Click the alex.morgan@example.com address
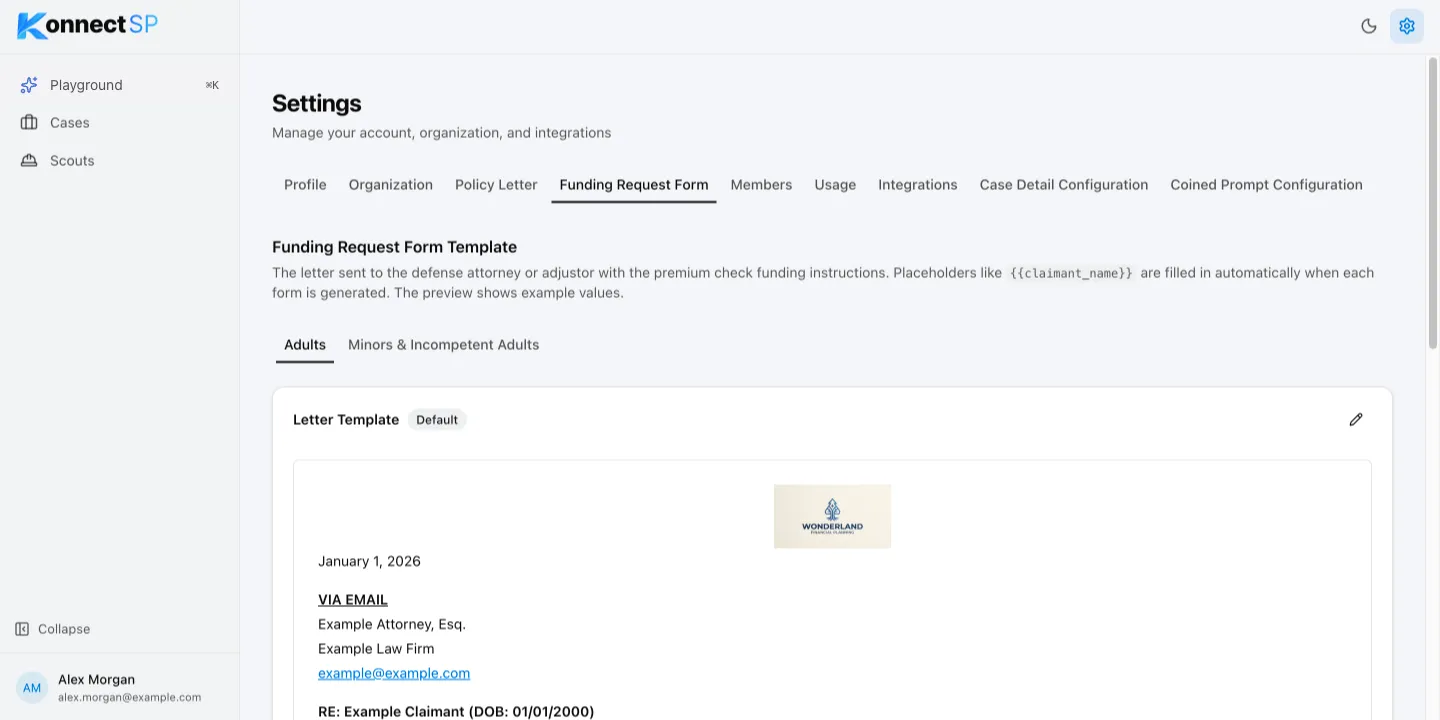1440x720 pixels. click(129, 697)
